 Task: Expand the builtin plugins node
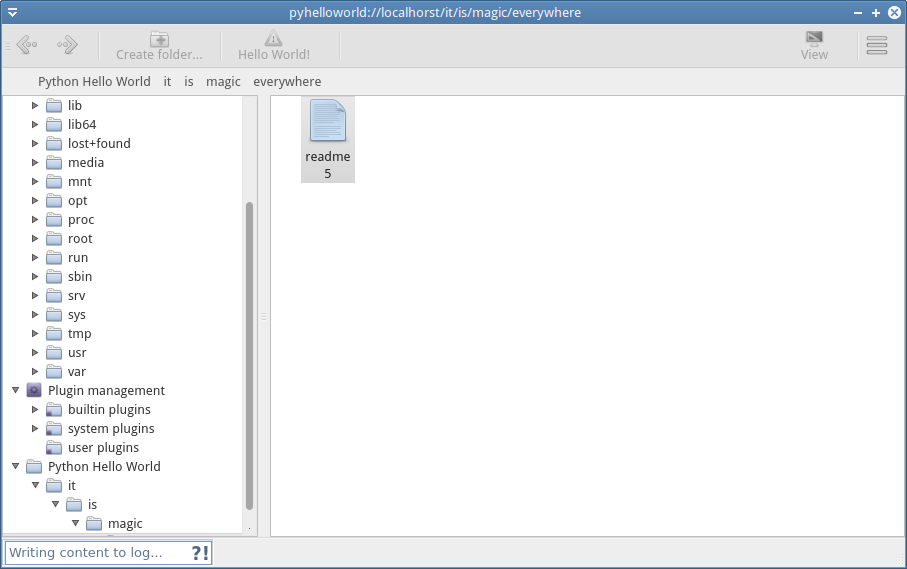(x=35, y=409)
